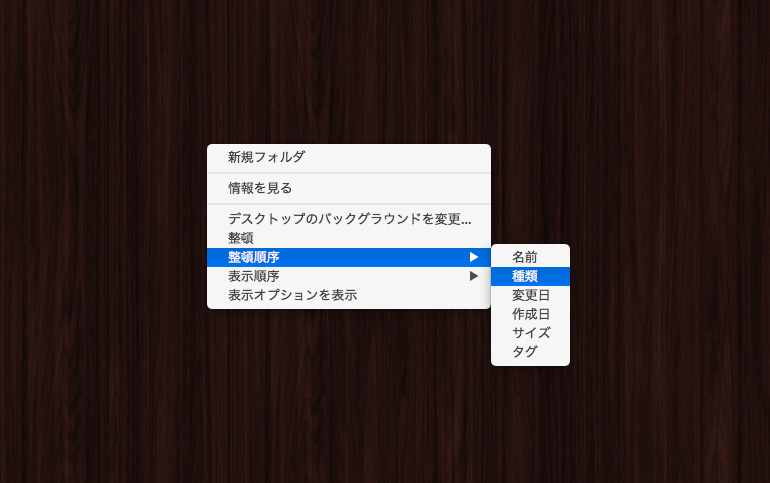
Task: Open デスクトップのバックグラウンドを変更… option
Action: click(x=348, y=219)
